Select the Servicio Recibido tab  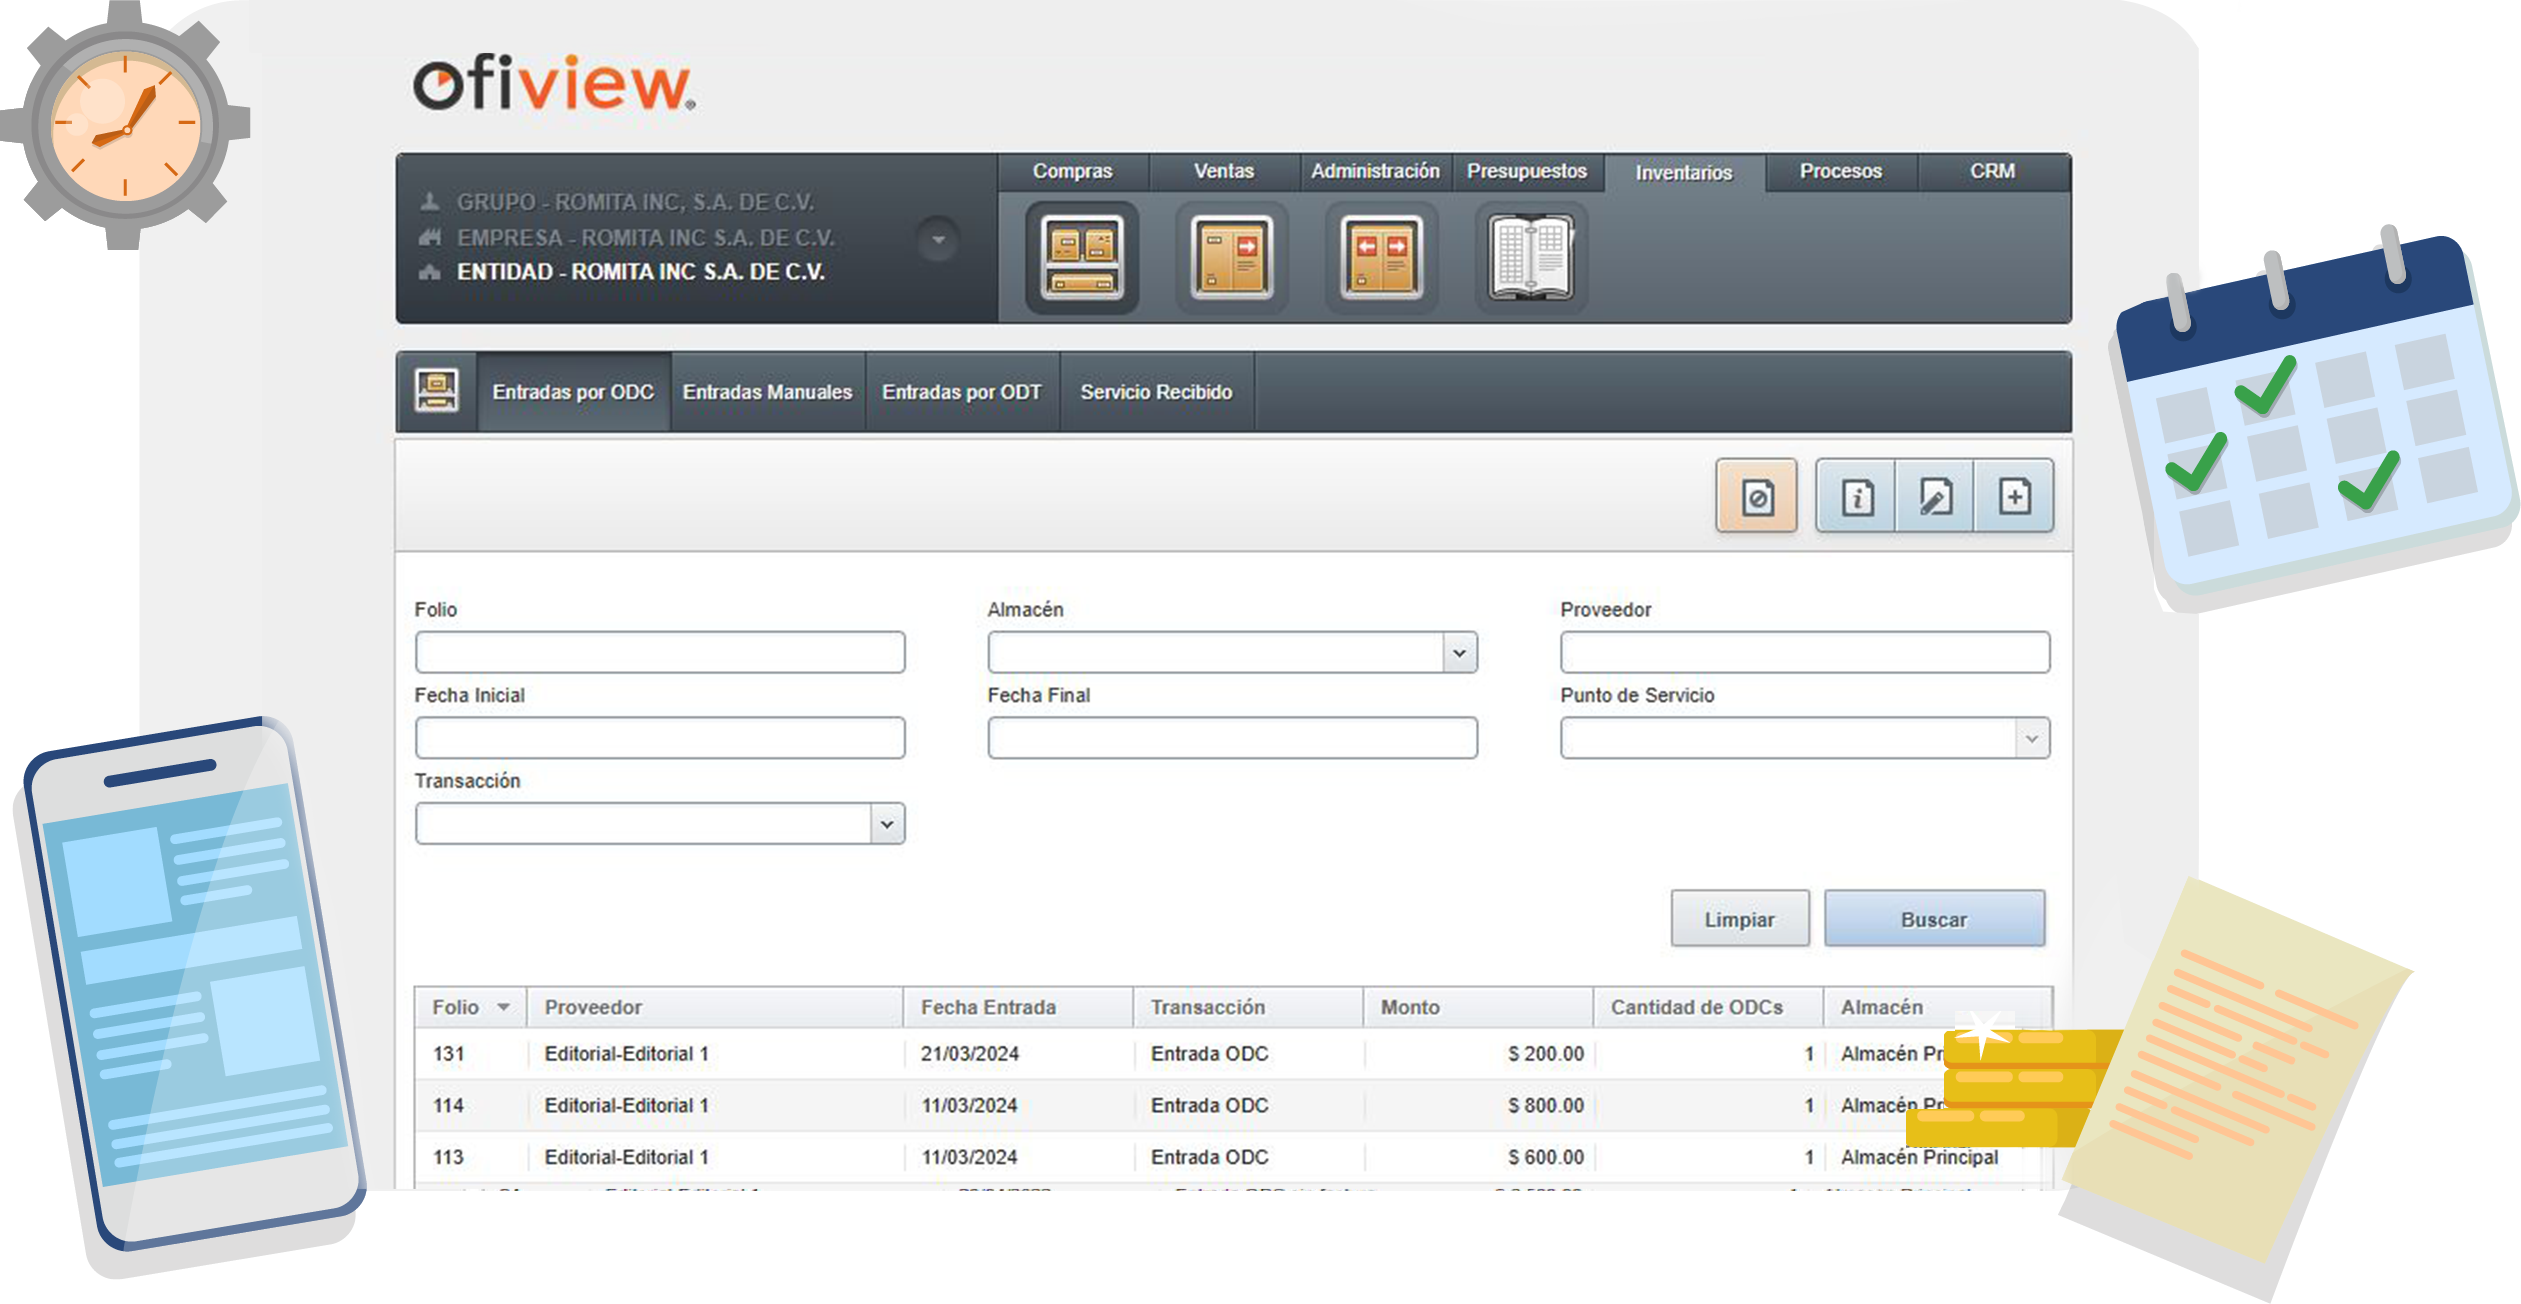point(1155,392)
